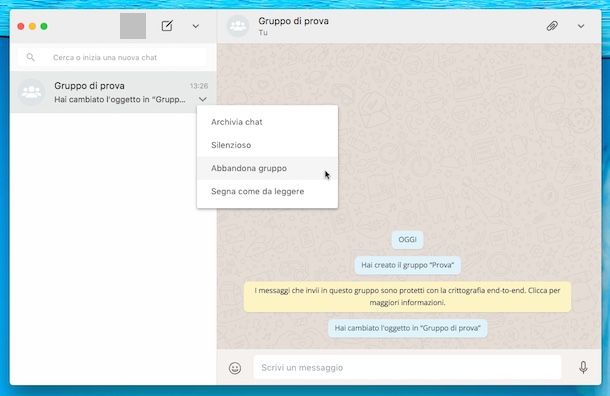Choose Abbandona gruppo menu entry
This screenshot has height=396, width=610.
tap(267, 168)
